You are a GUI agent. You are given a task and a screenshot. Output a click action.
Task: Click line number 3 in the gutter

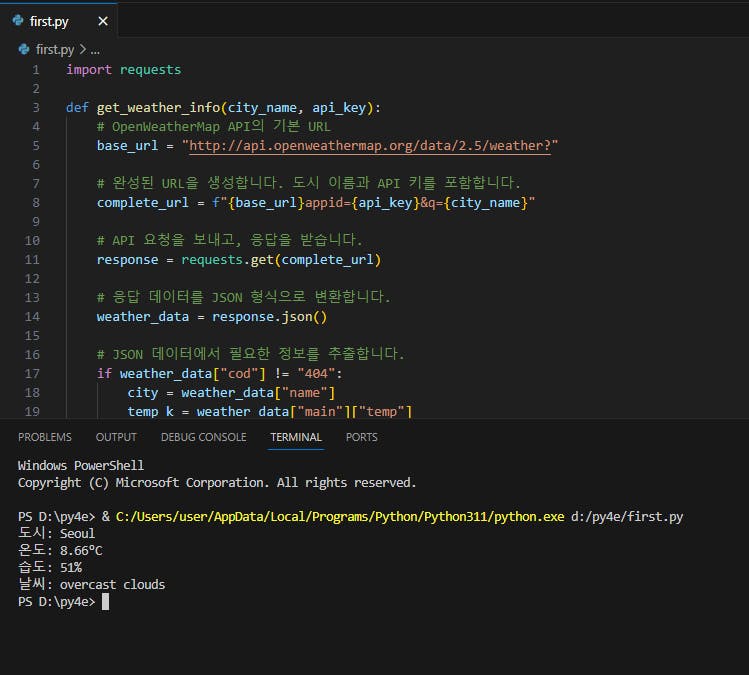[36, 107]
